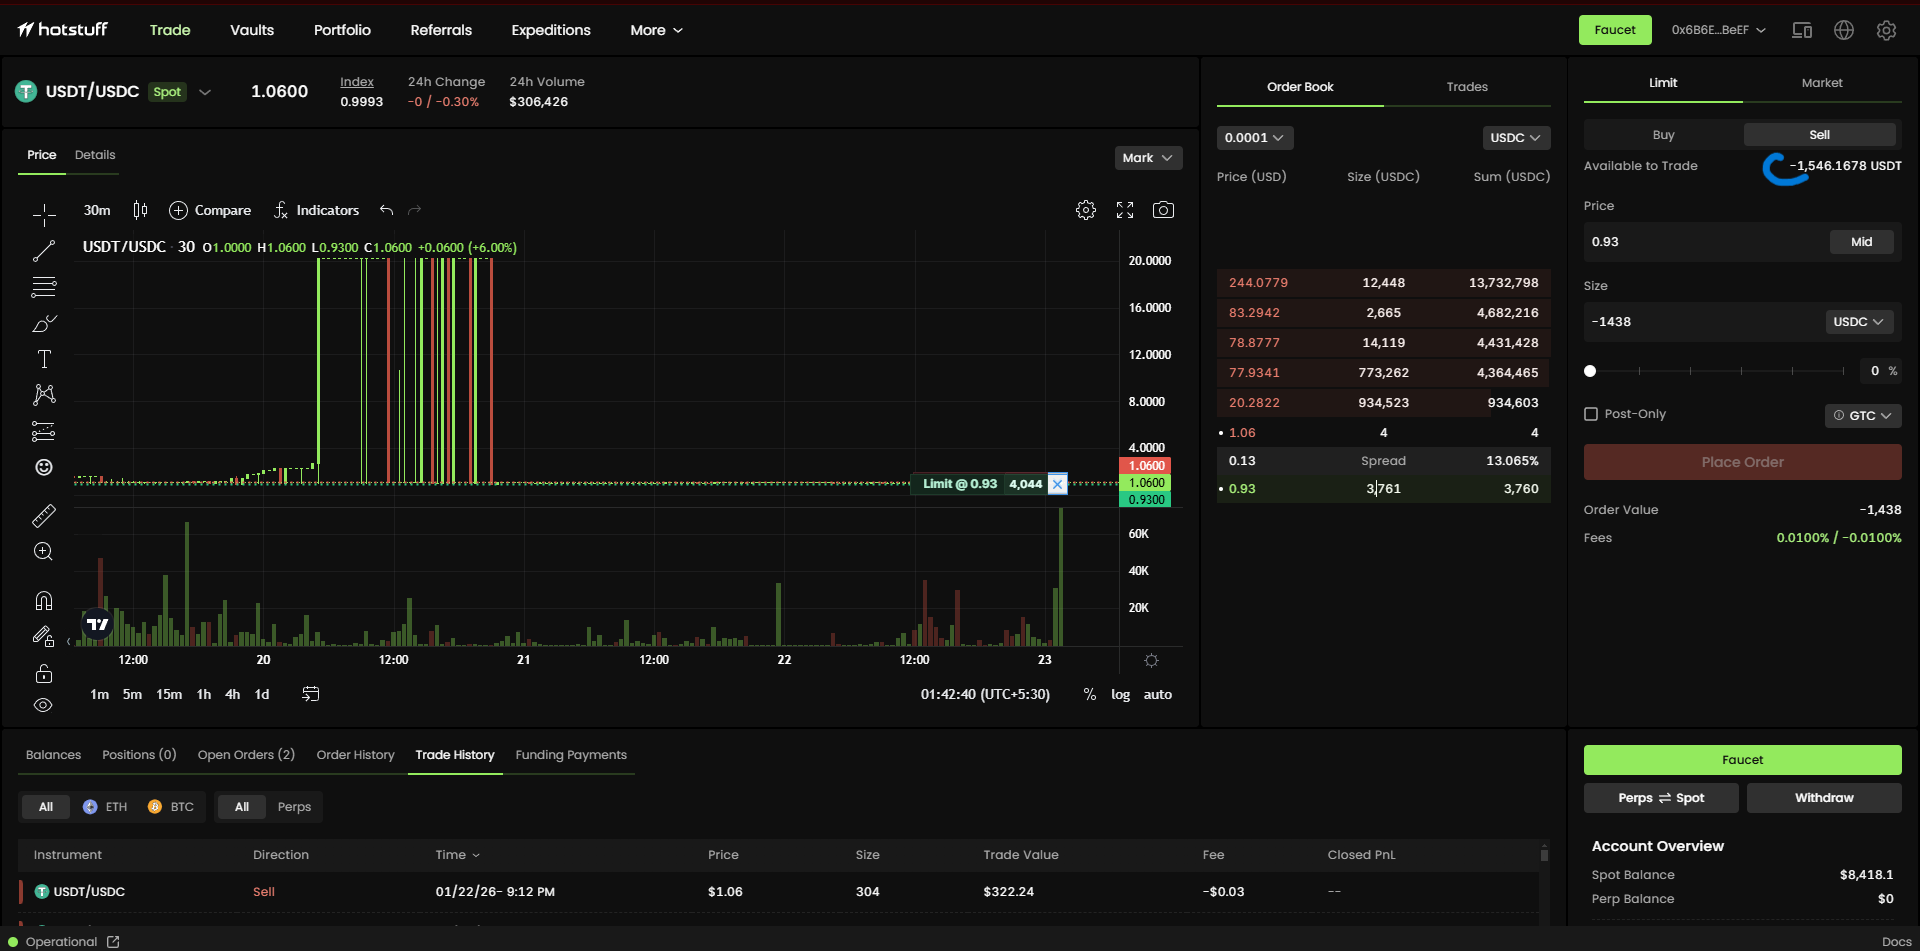Open the Vaults menu item
The width and height of the screenshot is (1920, 951).
point(252,30)
